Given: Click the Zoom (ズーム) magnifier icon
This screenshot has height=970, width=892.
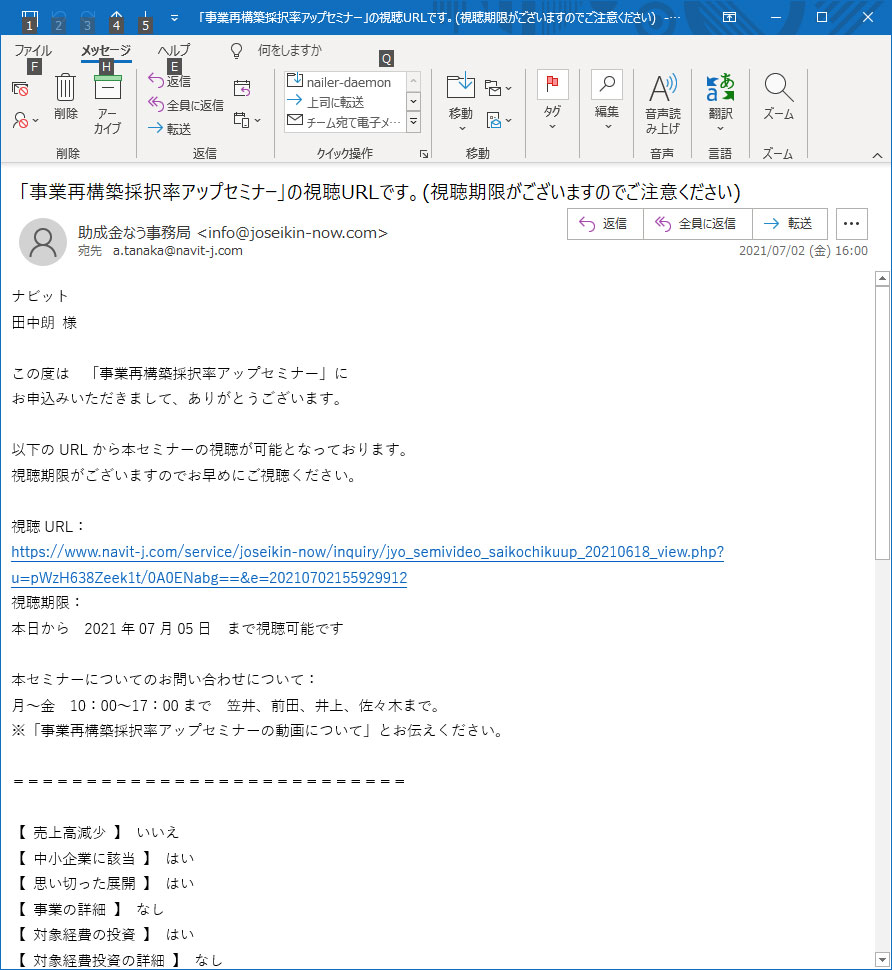Looking at the screenshot, I should 778,99.
